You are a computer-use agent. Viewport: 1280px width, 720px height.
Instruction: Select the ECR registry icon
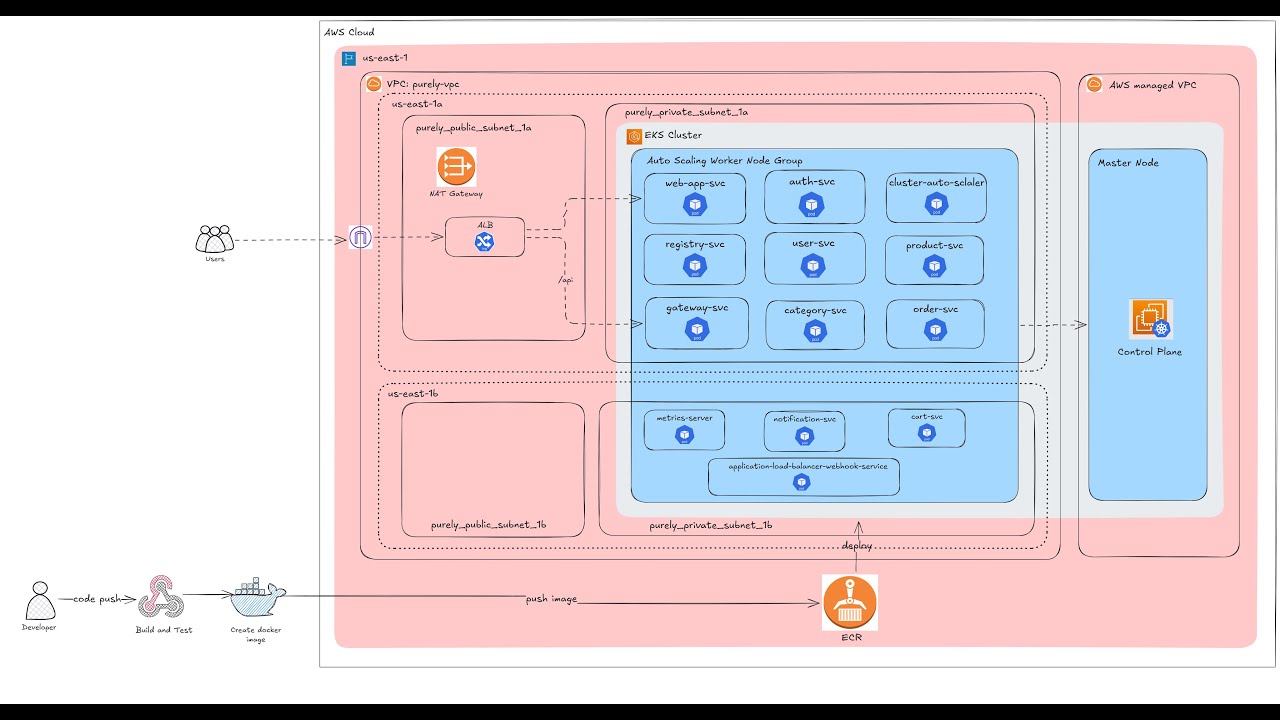click(x=850, y=602)
